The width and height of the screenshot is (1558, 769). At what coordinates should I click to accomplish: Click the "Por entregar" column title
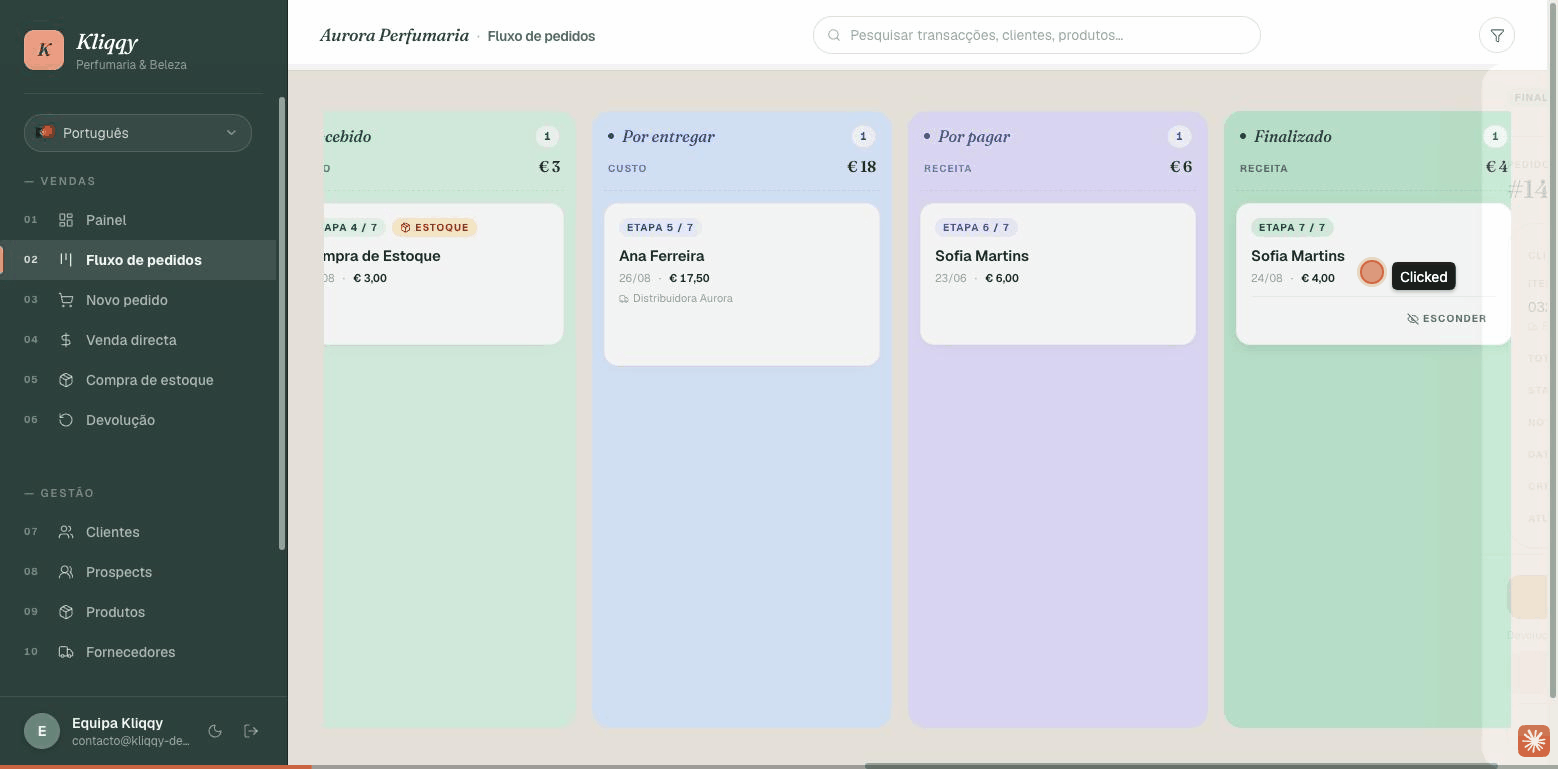tap(668, 136)
